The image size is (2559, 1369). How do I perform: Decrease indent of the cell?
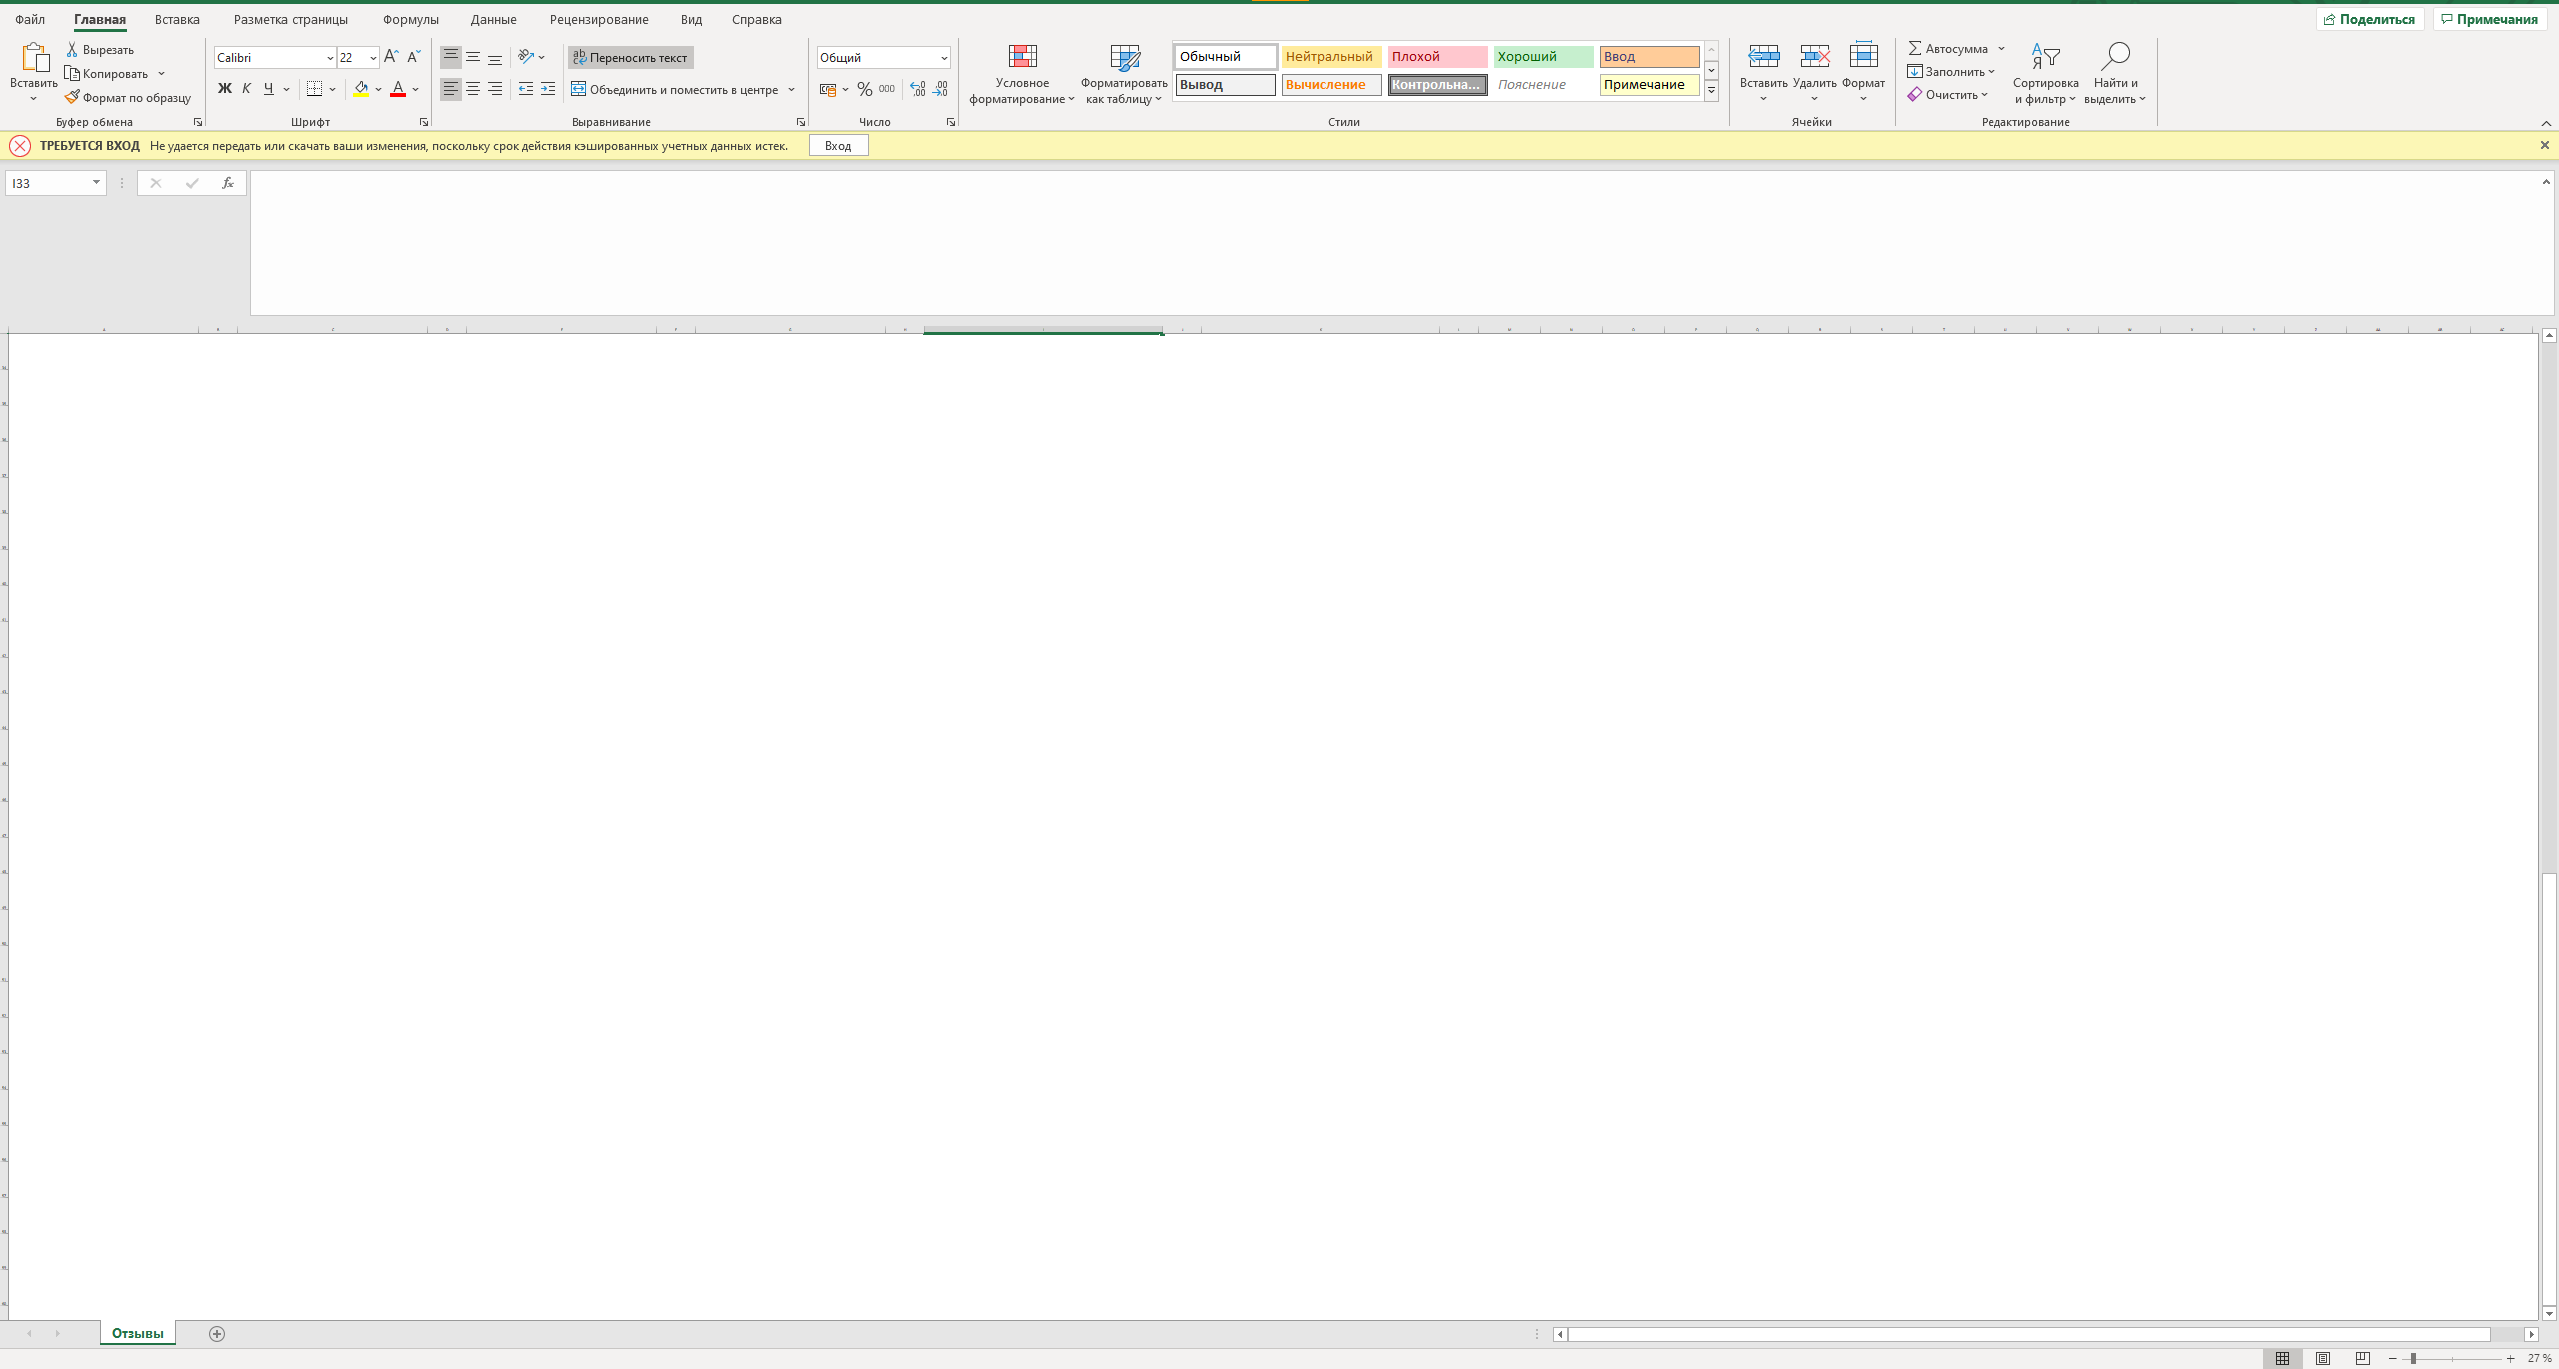click(x=526, y=89)
